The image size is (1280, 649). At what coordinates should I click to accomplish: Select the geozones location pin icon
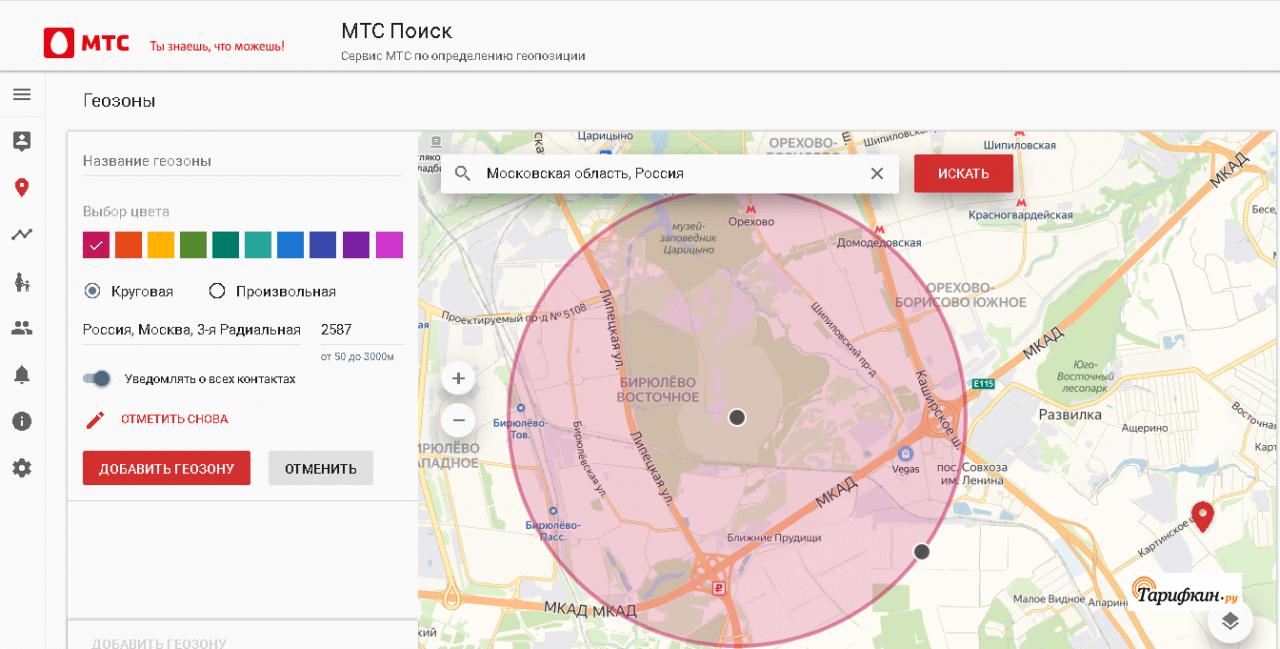click(x=22, y=188)
